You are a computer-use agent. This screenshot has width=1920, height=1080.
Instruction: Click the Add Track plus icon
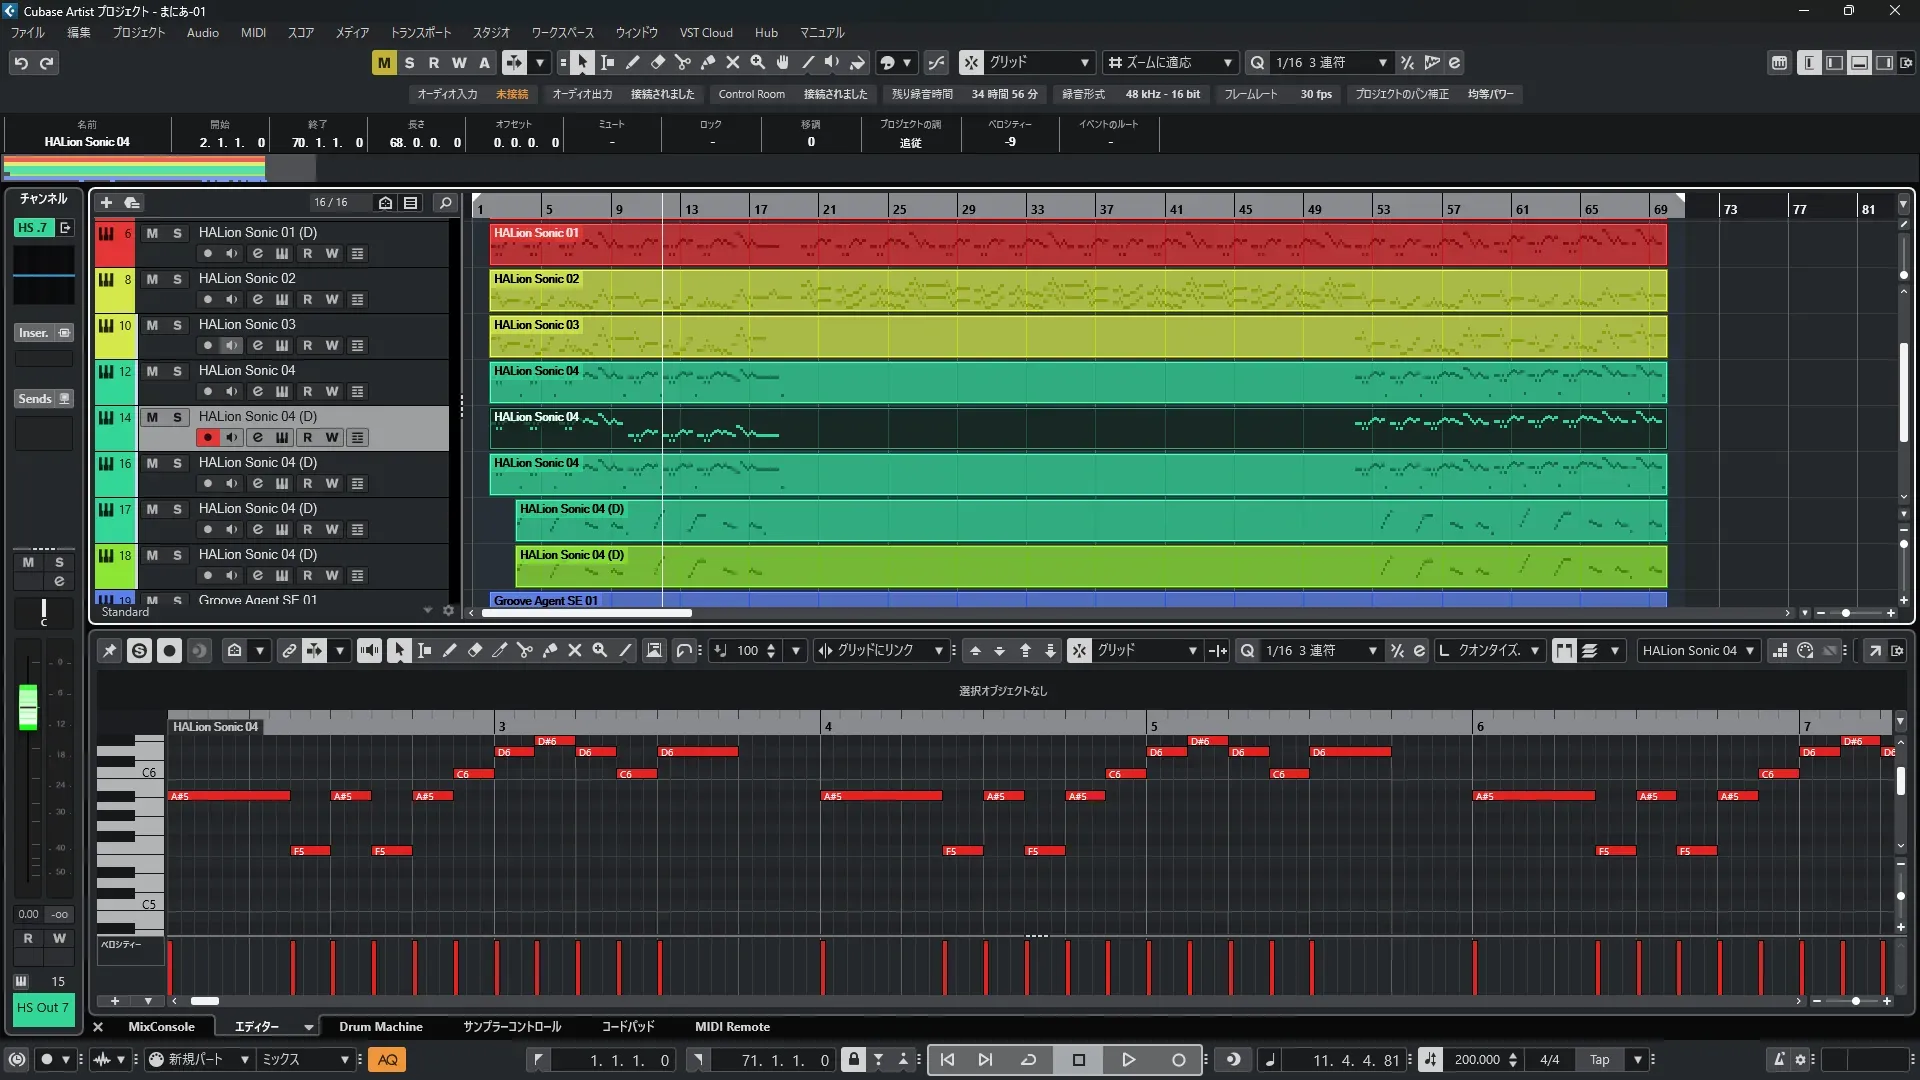[x=106, y=203]
